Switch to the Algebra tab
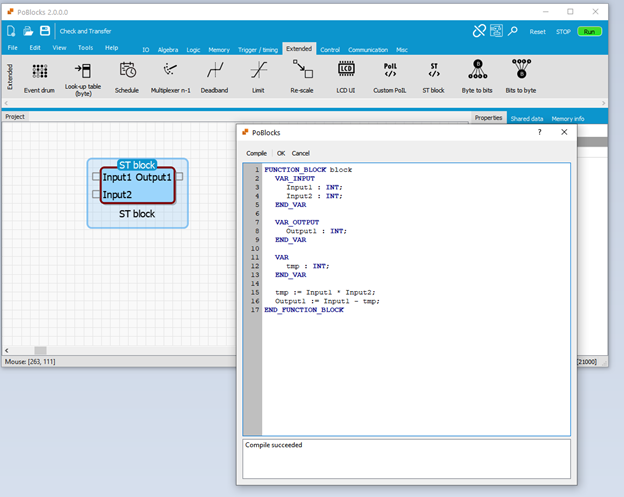This screenshot has width=624, height=497. click(168, 50)
